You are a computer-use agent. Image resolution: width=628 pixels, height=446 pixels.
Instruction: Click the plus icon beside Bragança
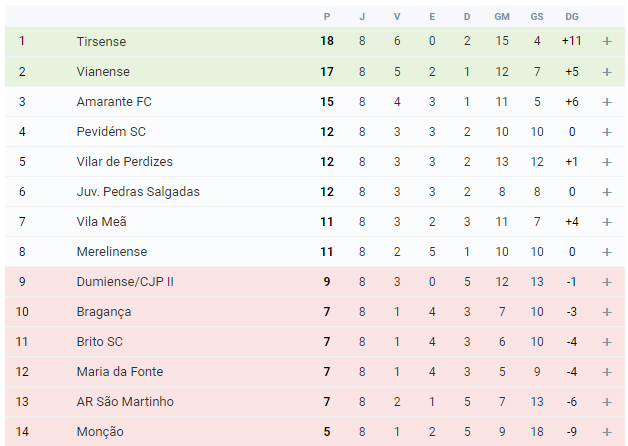607,312
